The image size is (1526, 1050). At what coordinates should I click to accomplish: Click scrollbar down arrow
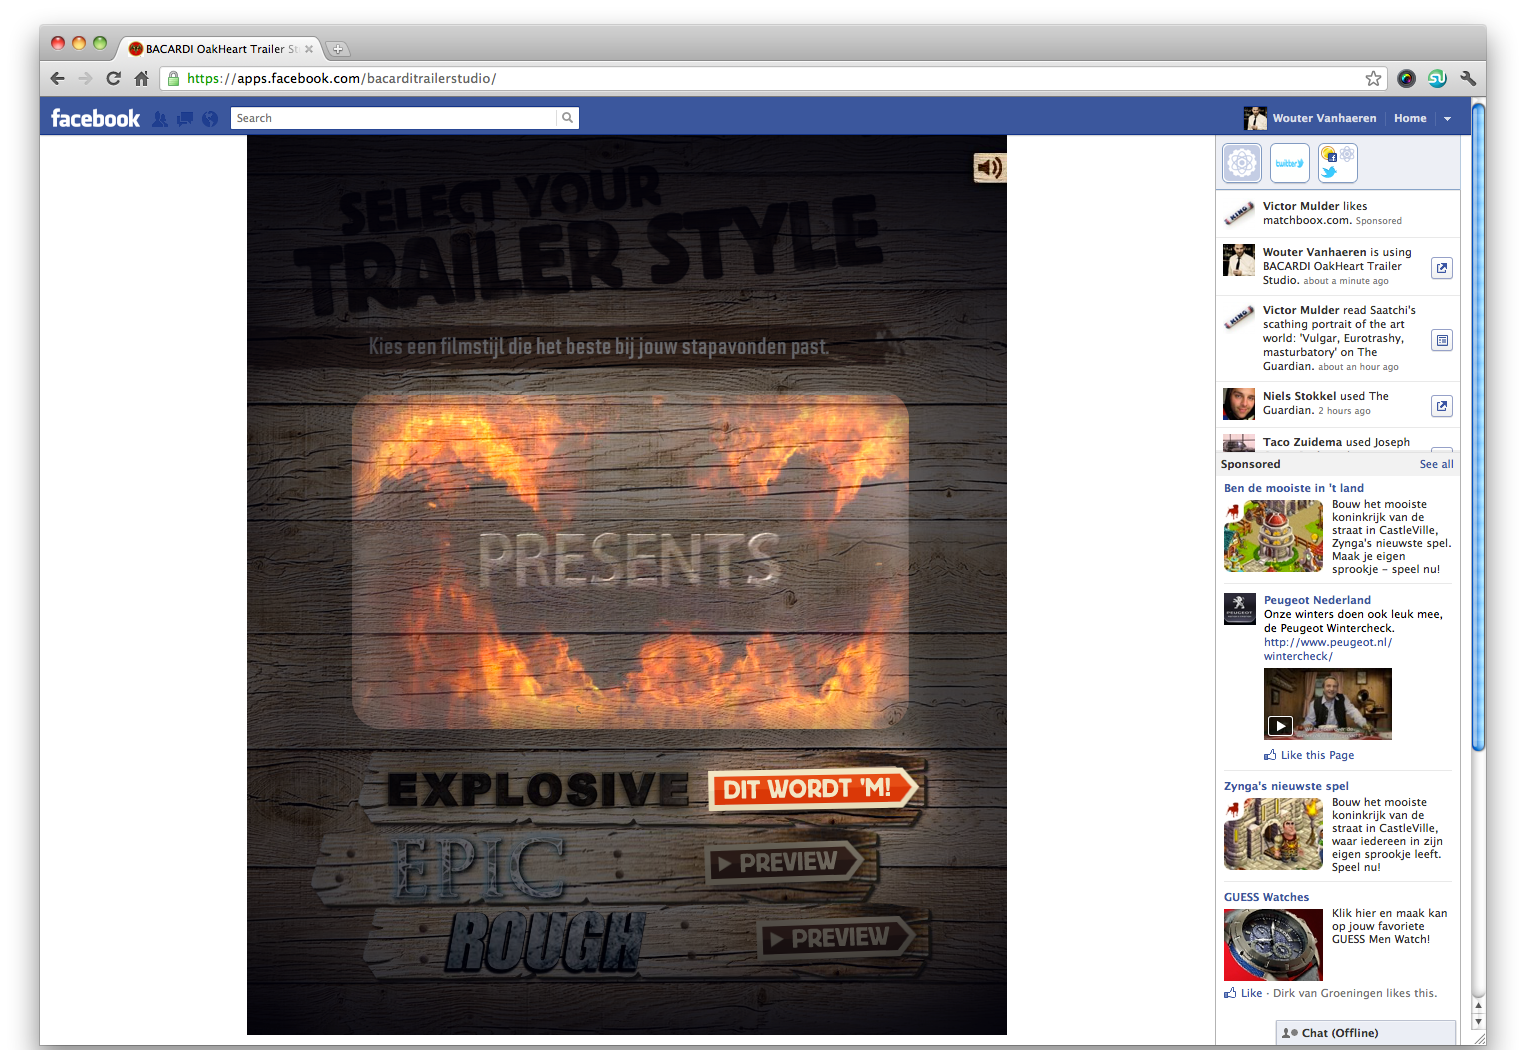1478,1022
